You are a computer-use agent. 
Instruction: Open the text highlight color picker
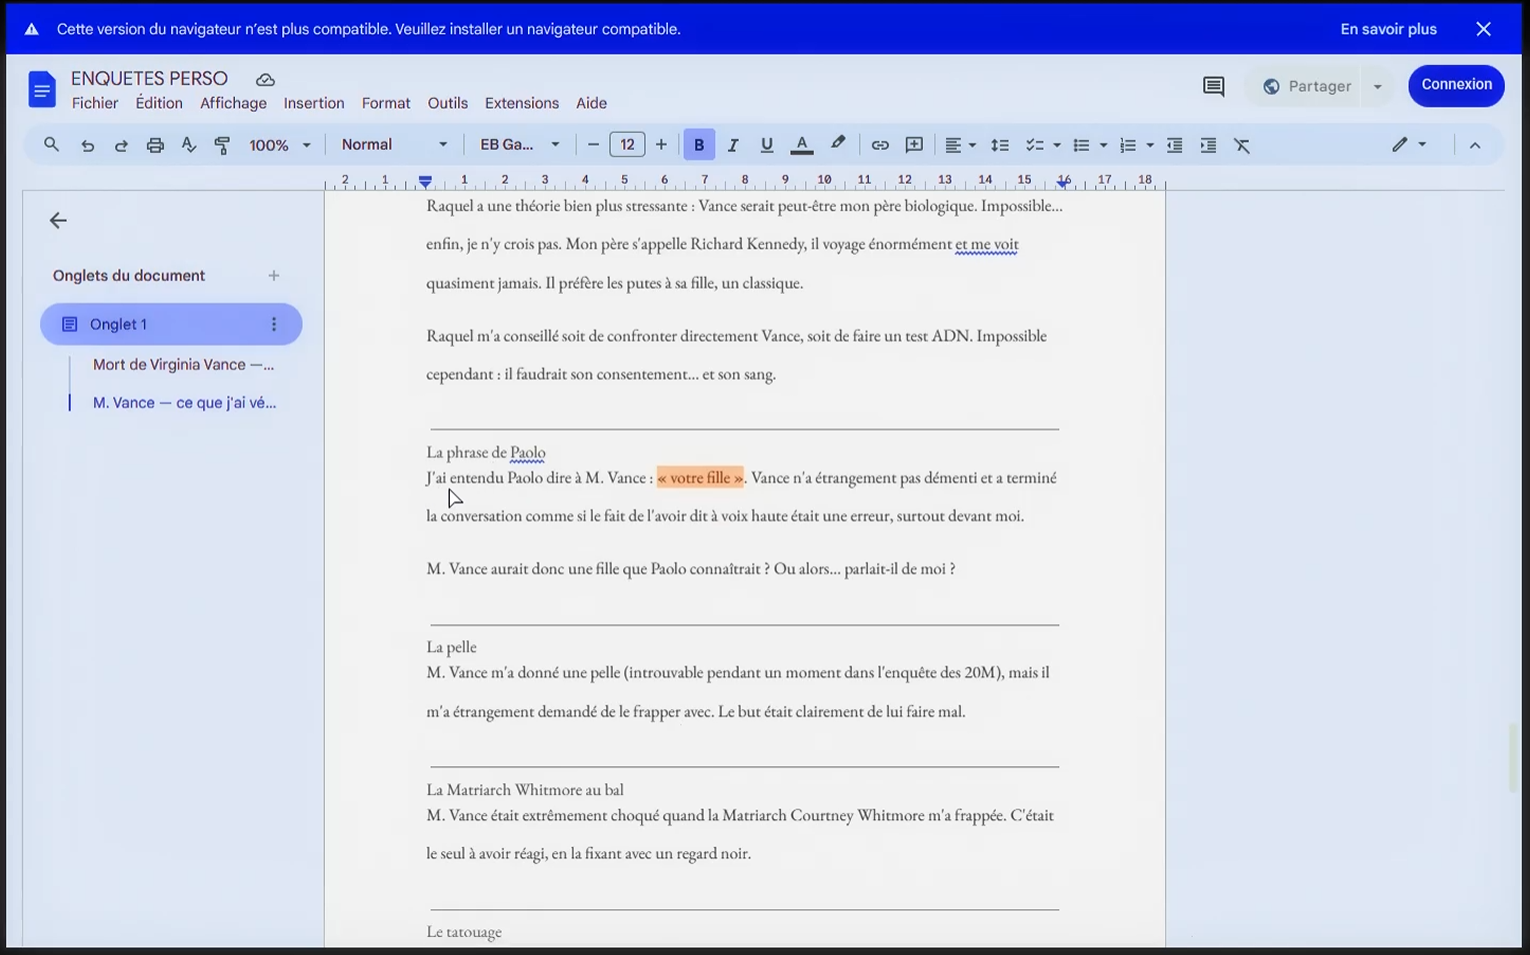pos(838,145)
